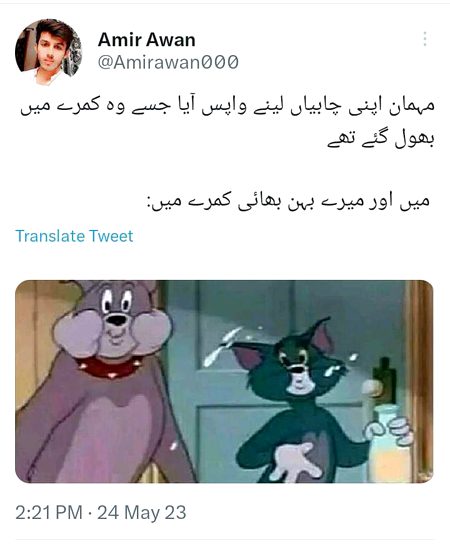Open Amir Awan's profile picture
450x544 pixels.
(48, 52)
